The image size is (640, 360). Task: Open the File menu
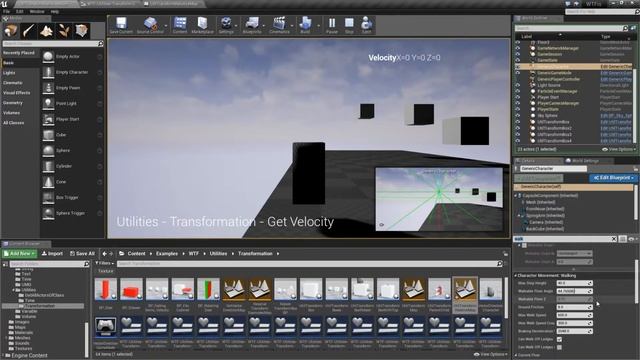pyautogui.click(x=6, y=11)
